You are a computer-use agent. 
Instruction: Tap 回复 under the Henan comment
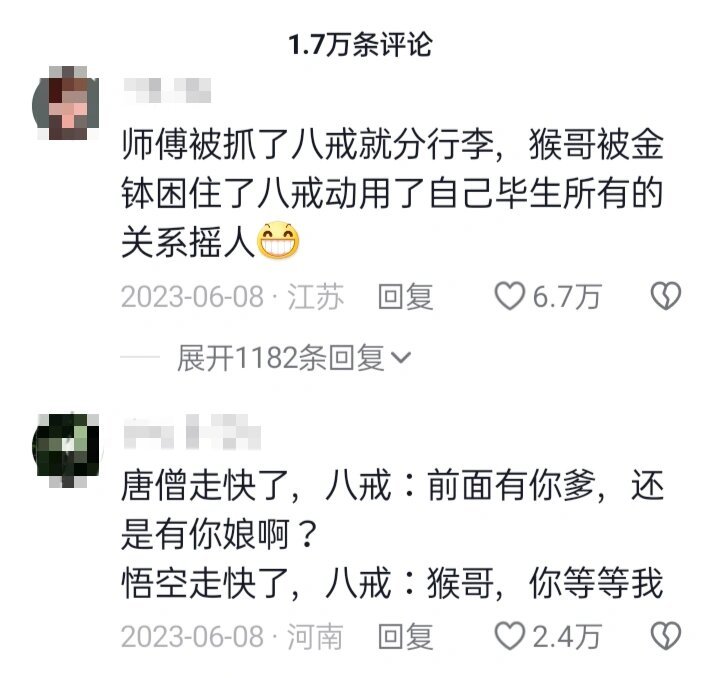(405, 637)
